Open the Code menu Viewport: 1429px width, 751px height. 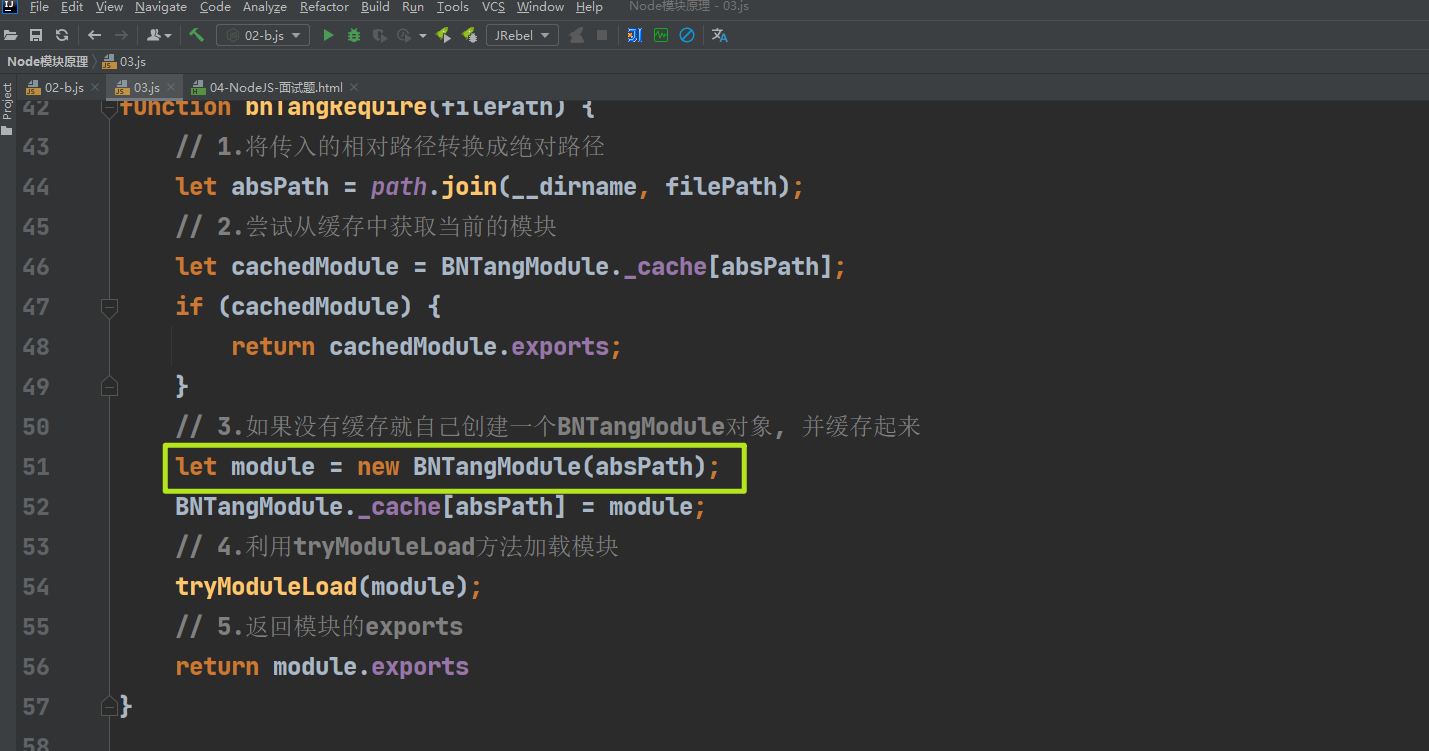[x=215, y=7]
